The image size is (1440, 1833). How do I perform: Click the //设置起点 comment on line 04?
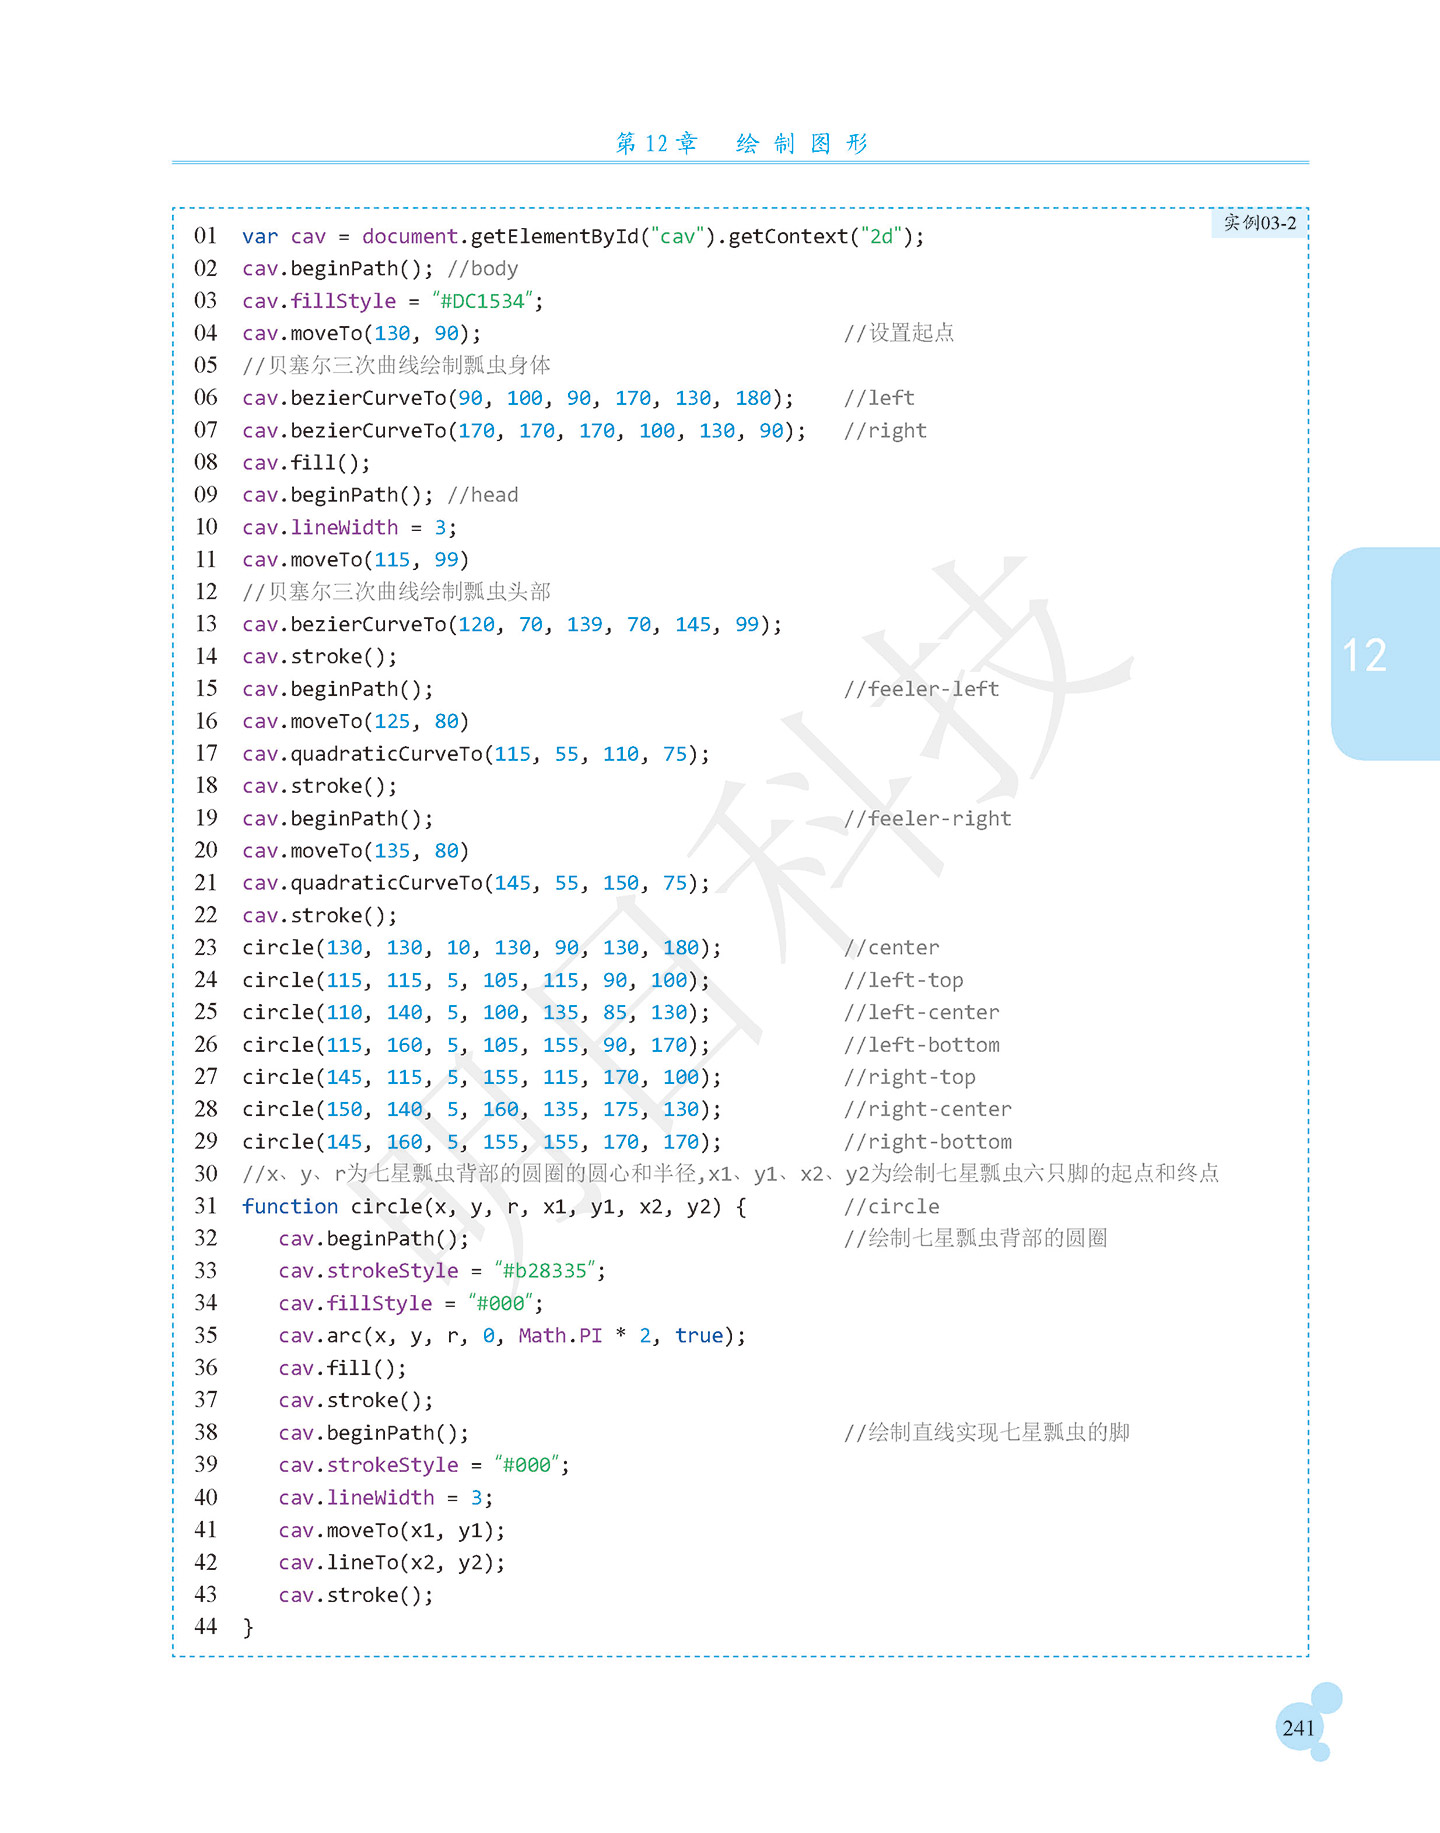(899, 333)
